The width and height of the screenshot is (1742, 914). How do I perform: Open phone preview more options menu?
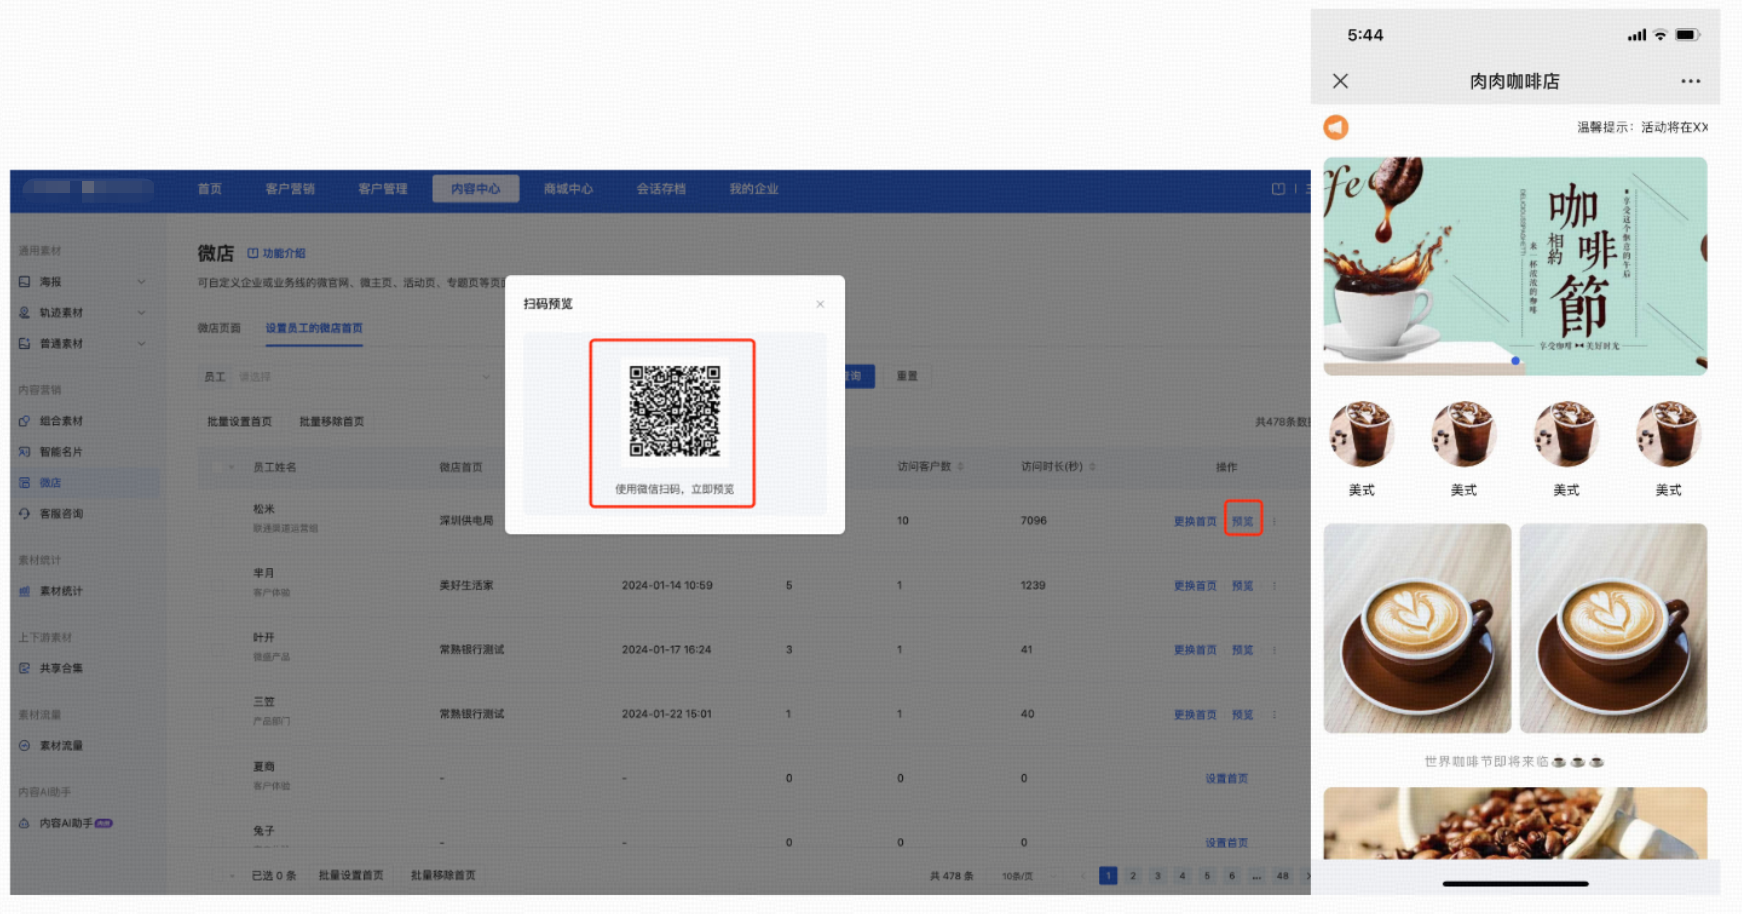tap(1690, 81)
